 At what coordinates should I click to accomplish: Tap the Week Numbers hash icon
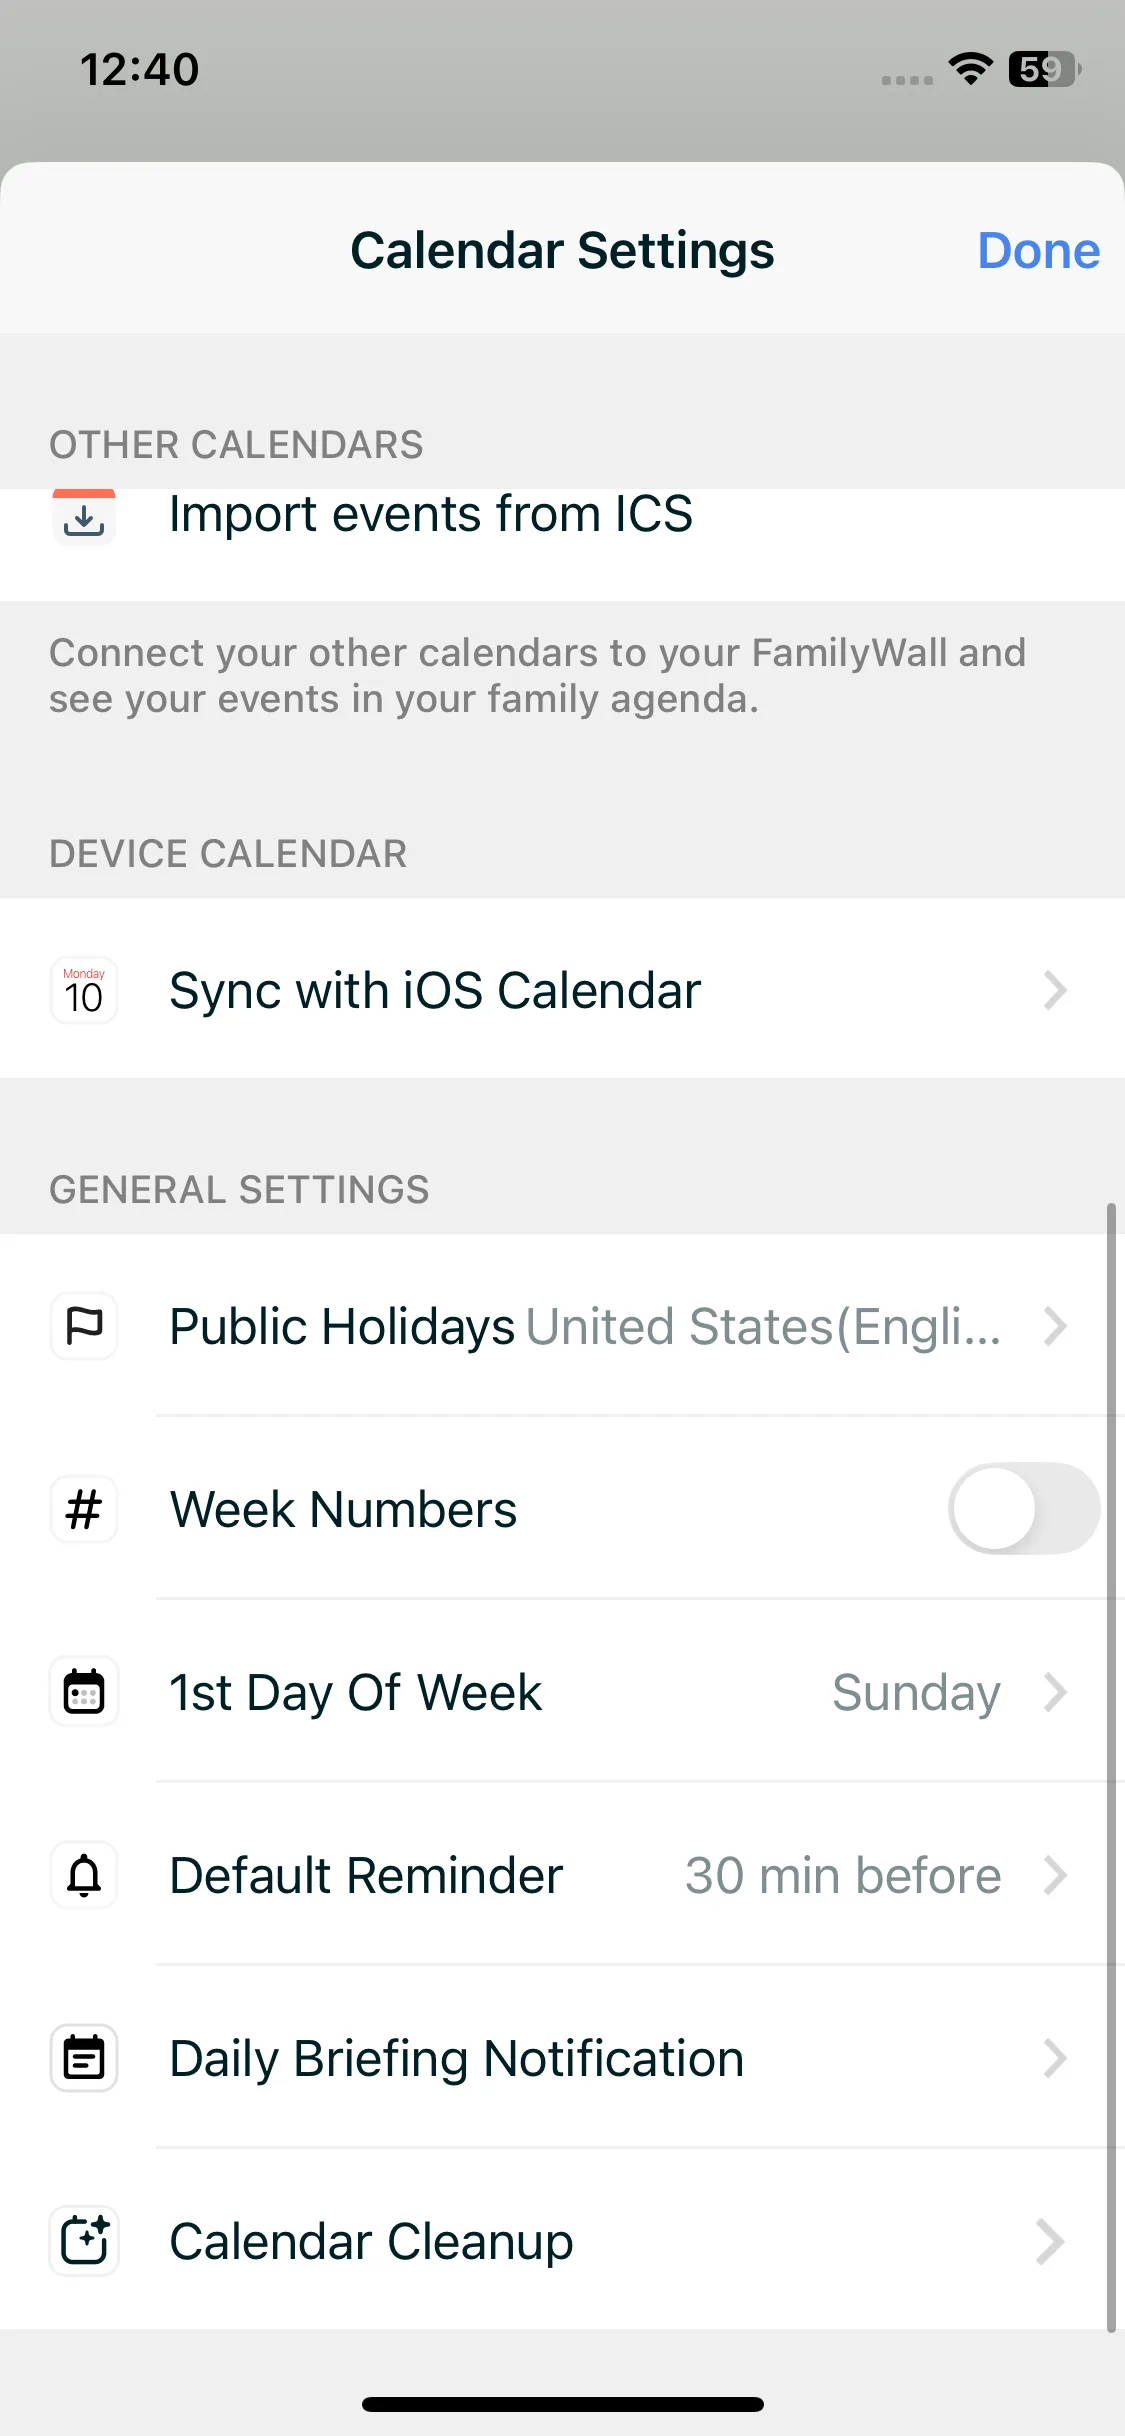coord(84,1510)
